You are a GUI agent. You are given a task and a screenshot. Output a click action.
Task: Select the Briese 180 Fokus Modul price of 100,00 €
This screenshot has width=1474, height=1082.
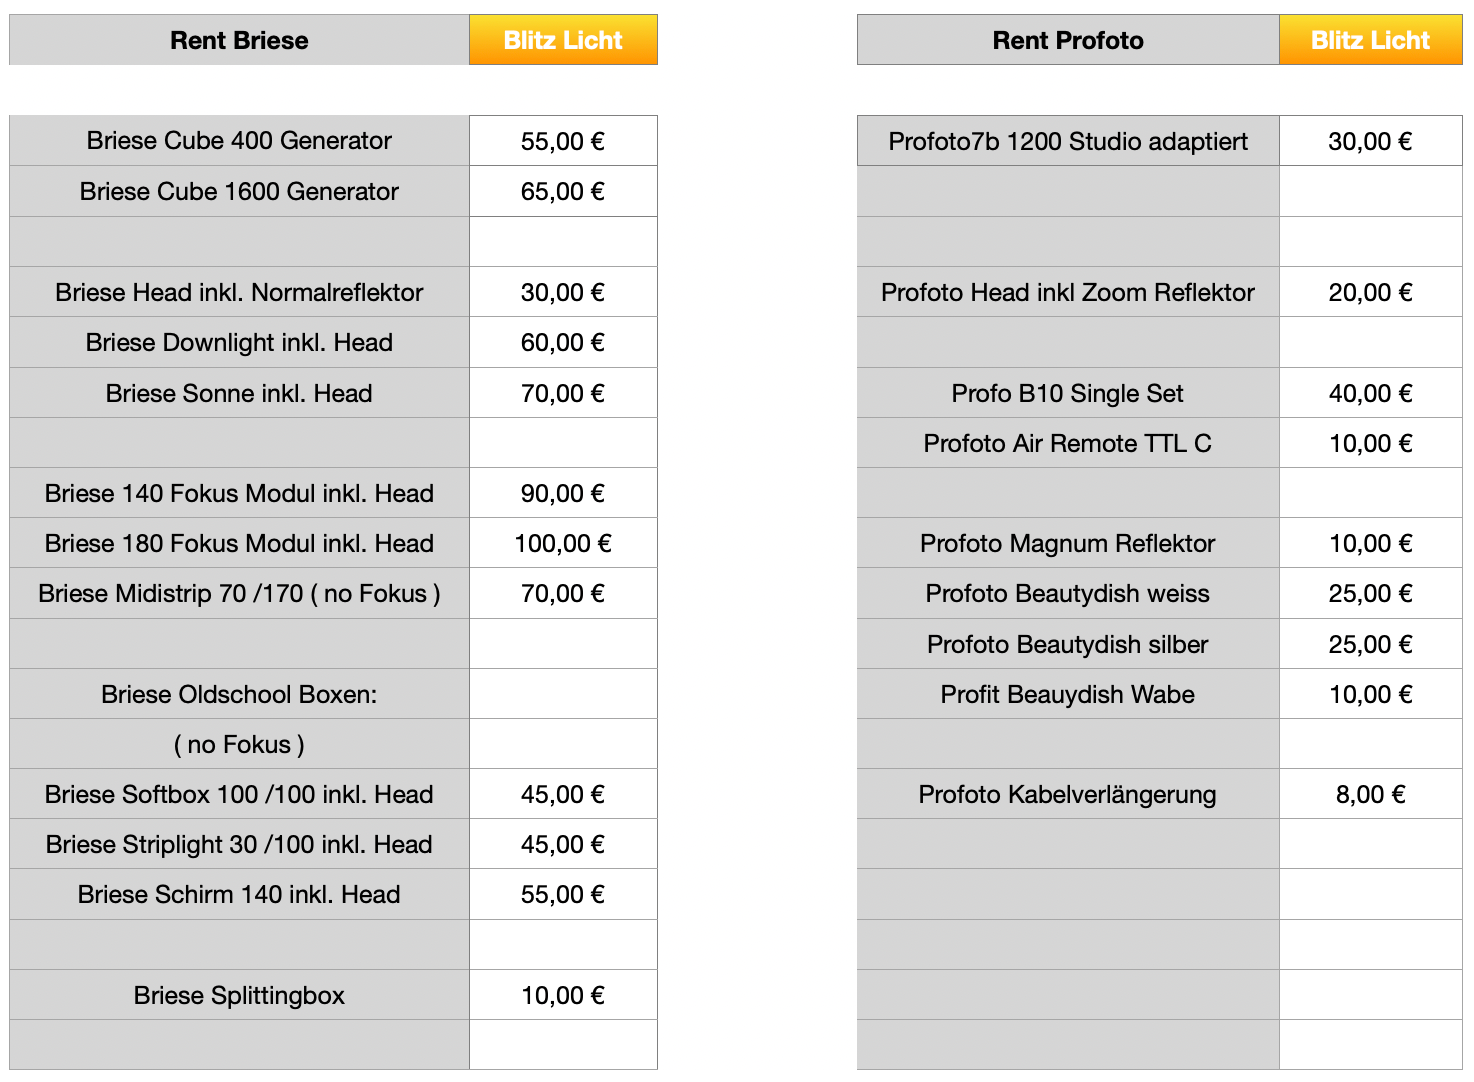click(x=563, y=544)
